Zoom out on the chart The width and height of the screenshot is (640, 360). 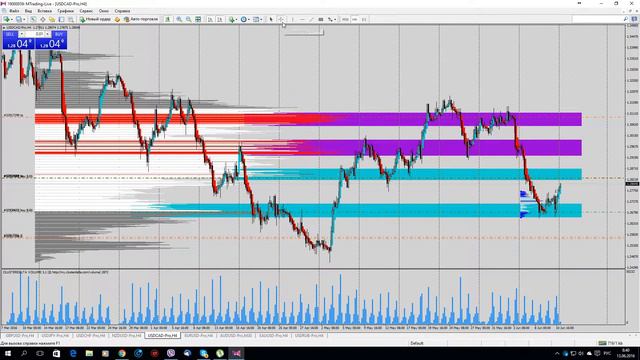[189, 19]
